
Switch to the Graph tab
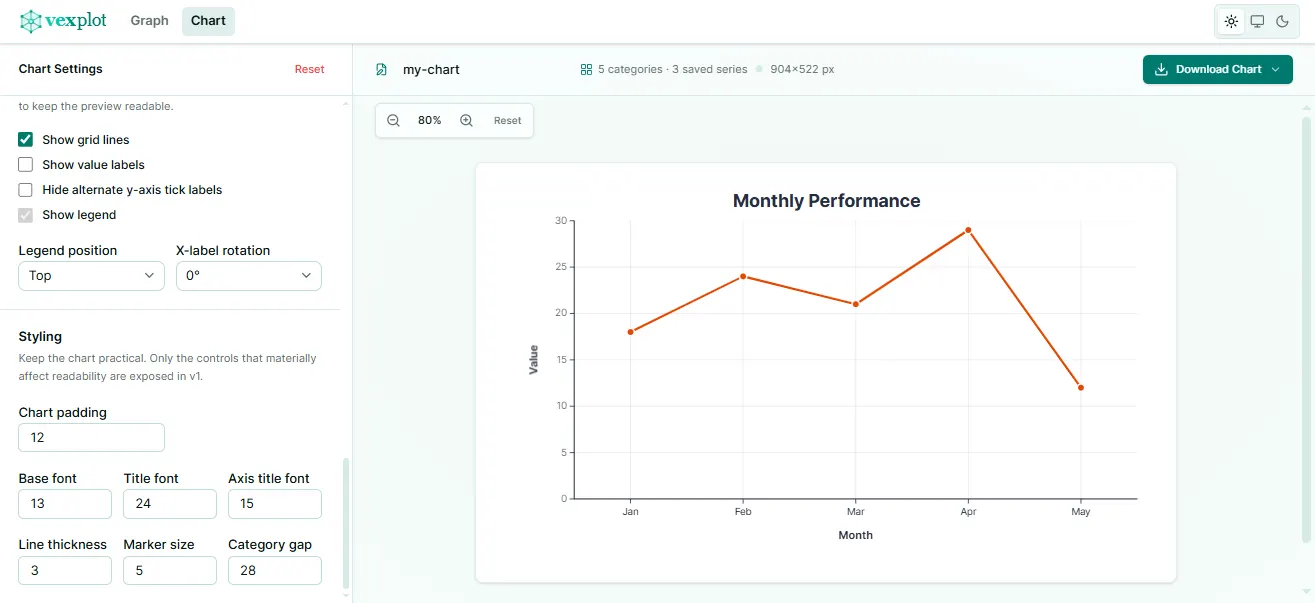click(149, 20)
